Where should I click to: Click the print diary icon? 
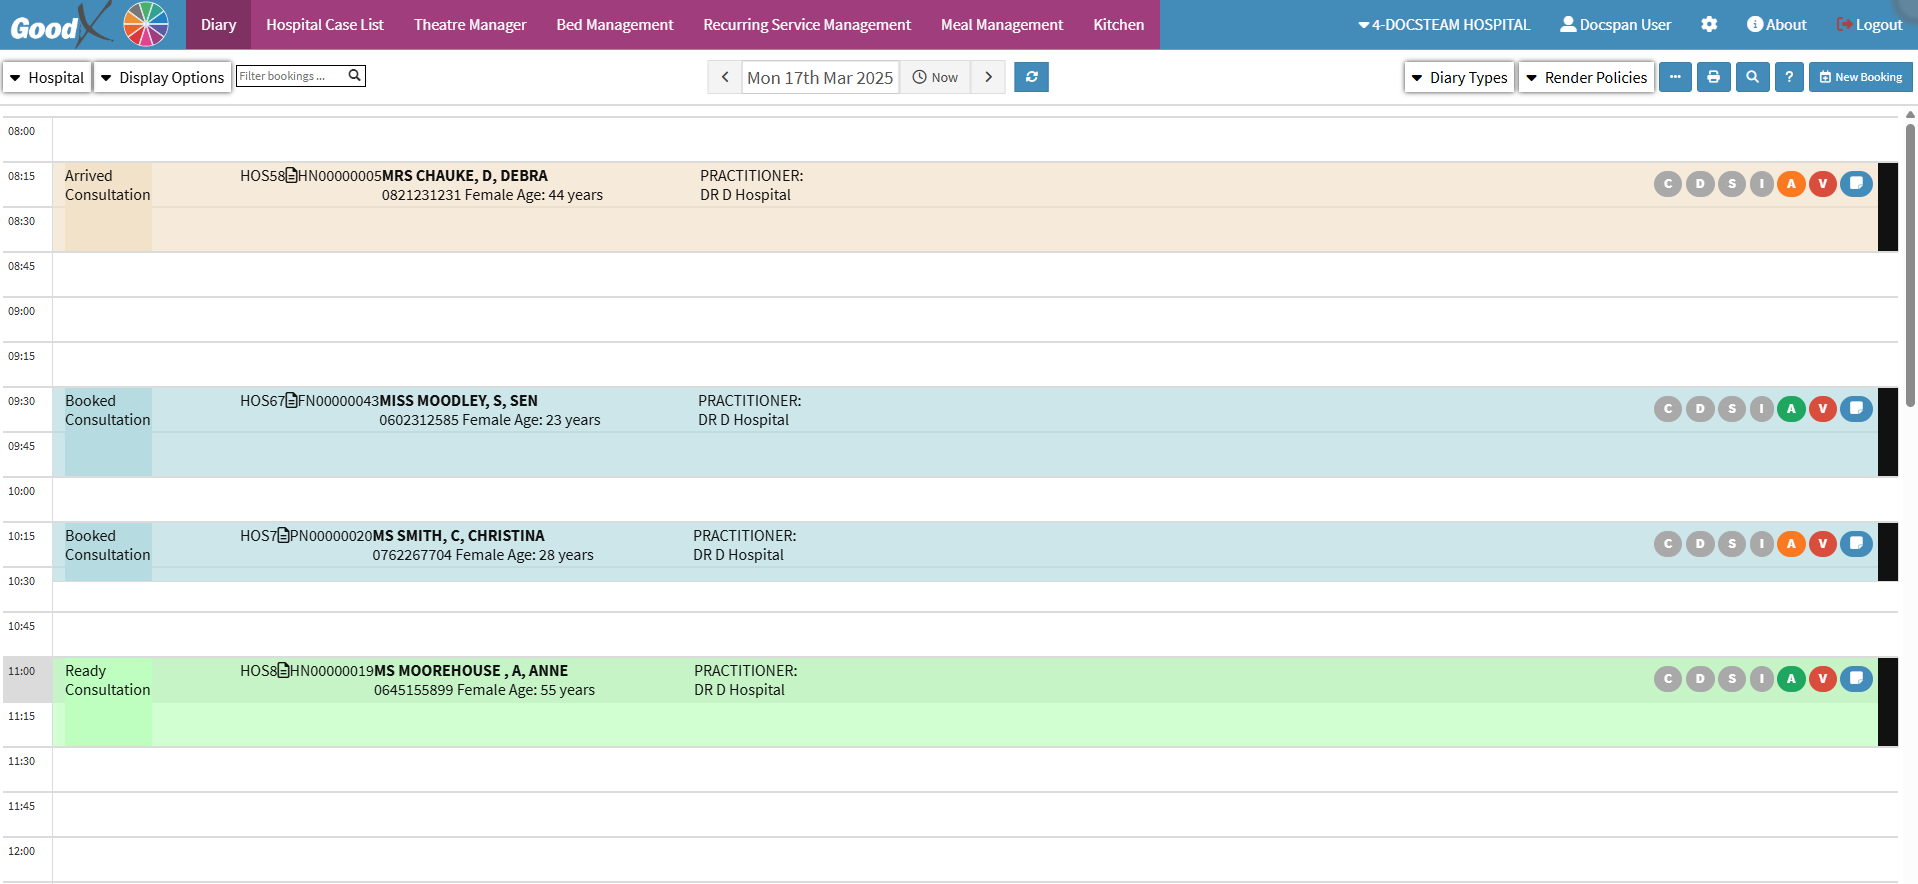[1713, 77]
